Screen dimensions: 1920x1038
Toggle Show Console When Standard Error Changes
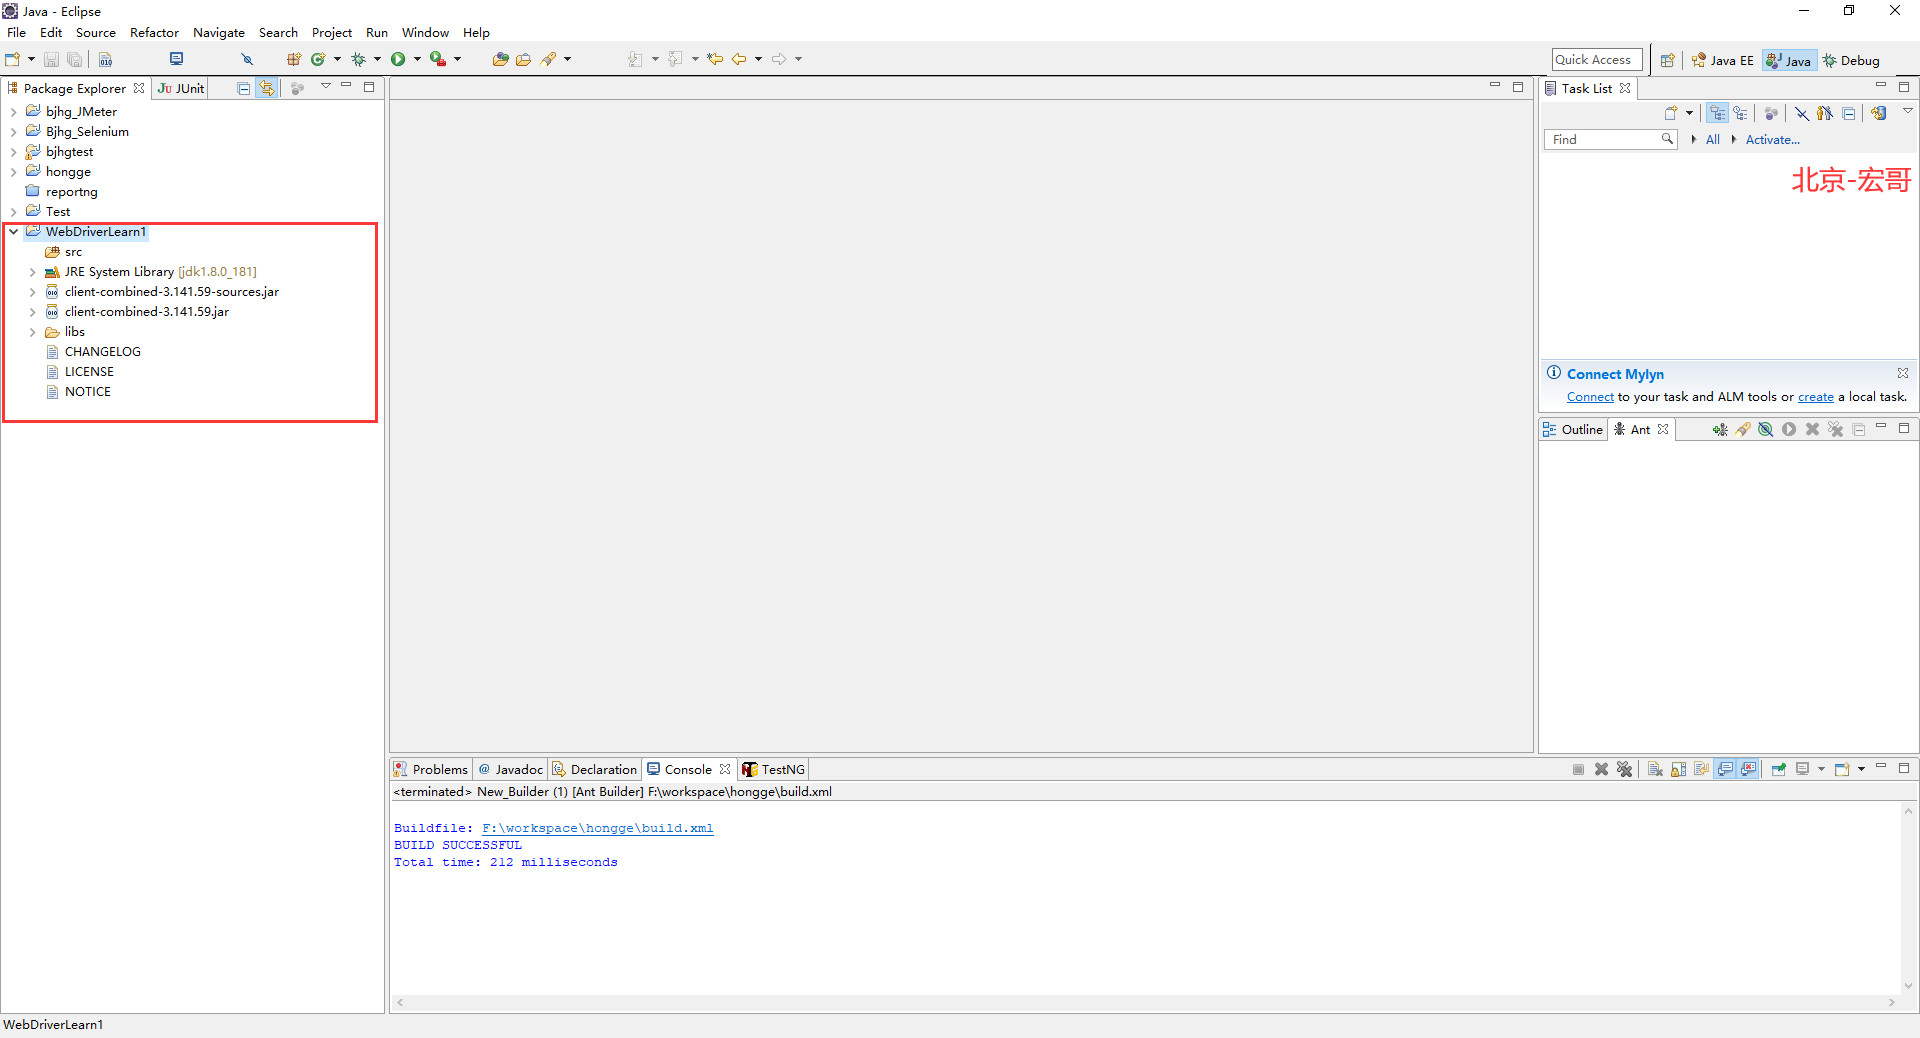(1748, 769)
